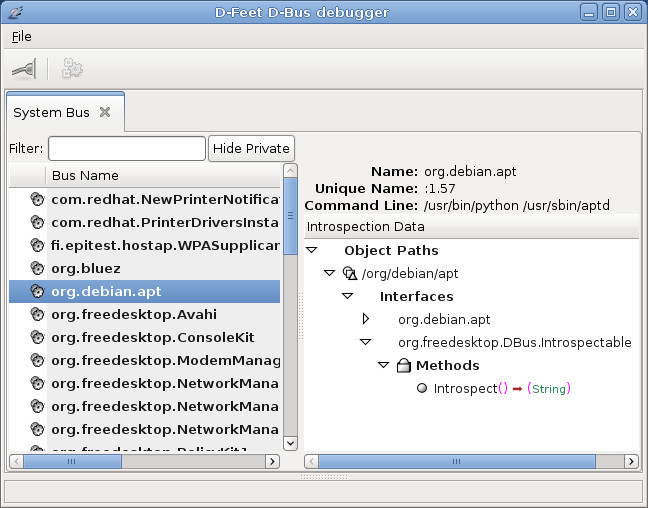Click the Methods label in tree
The width and height of the screenshot is (648, 508).
pyautogui.click(x=448, y=365)
